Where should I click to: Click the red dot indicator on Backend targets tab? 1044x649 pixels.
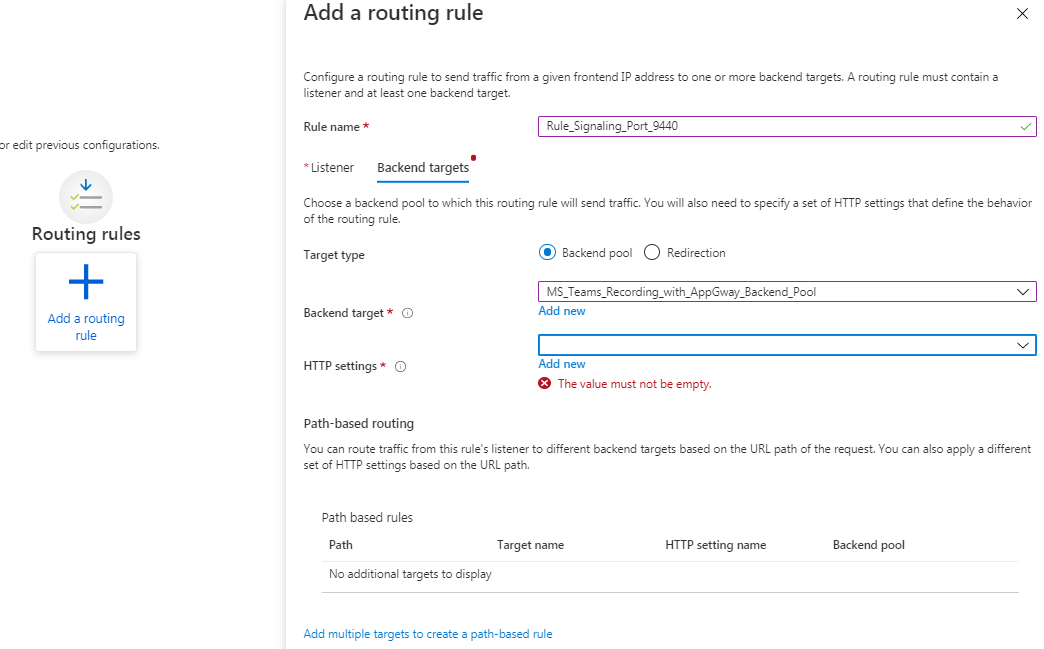click(x=473, y=157)
